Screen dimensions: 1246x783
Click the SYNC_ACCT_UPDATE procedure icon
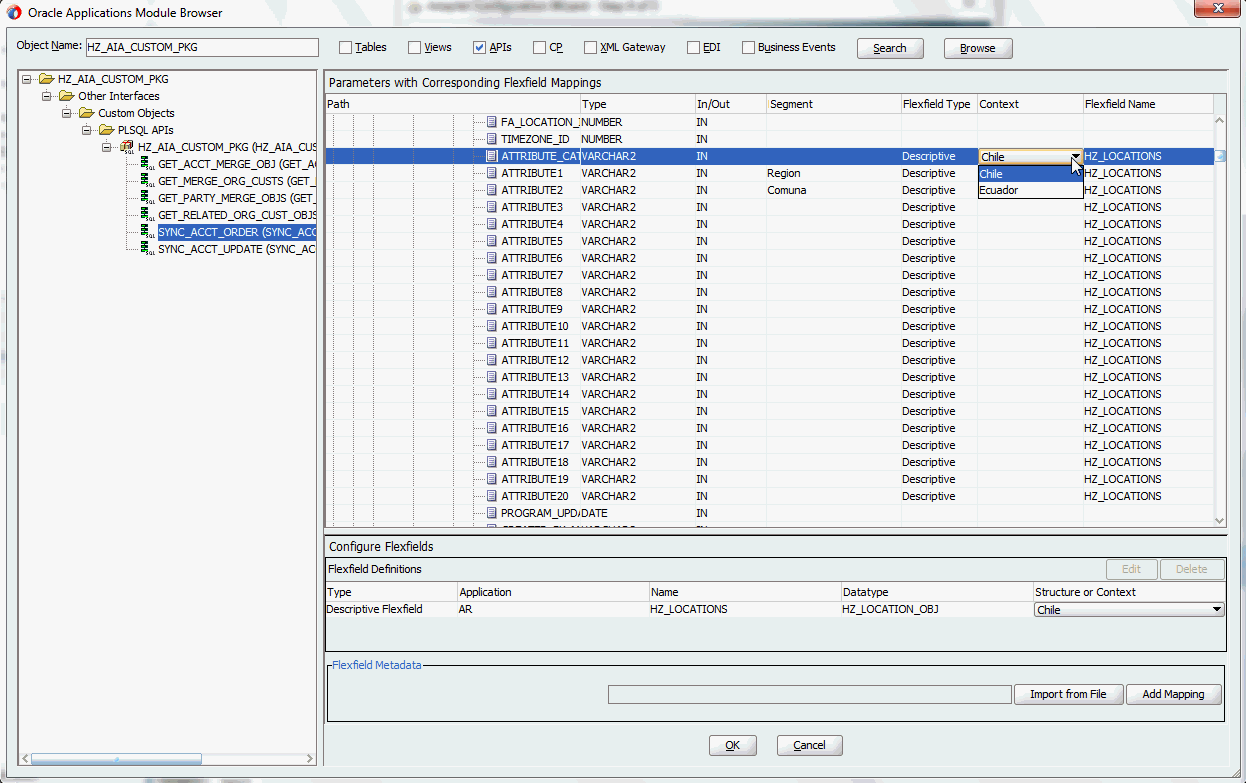(x=147, y=249)
